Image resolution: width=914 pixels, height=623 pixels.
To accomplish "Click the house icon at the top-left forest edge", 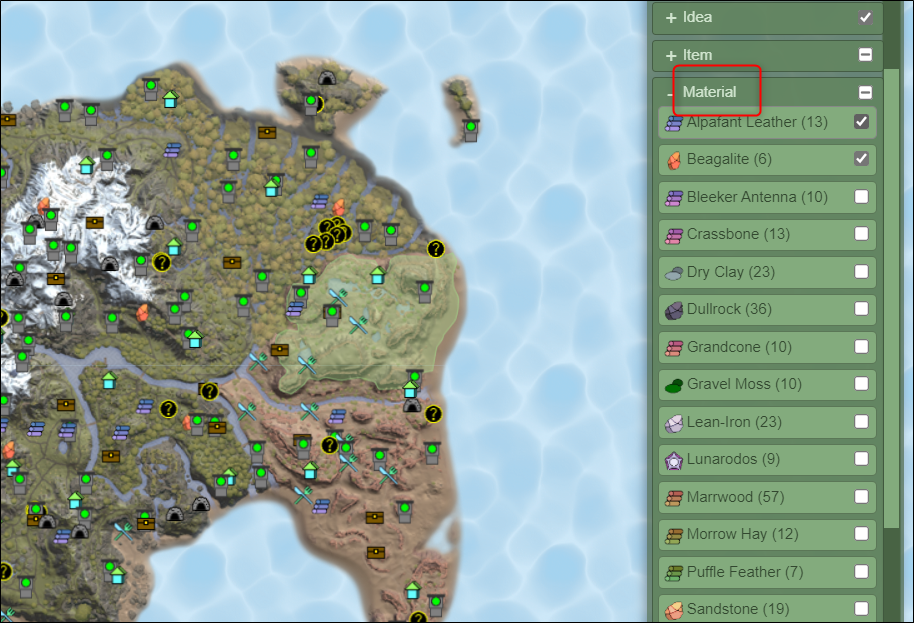I will coord(170,99).
